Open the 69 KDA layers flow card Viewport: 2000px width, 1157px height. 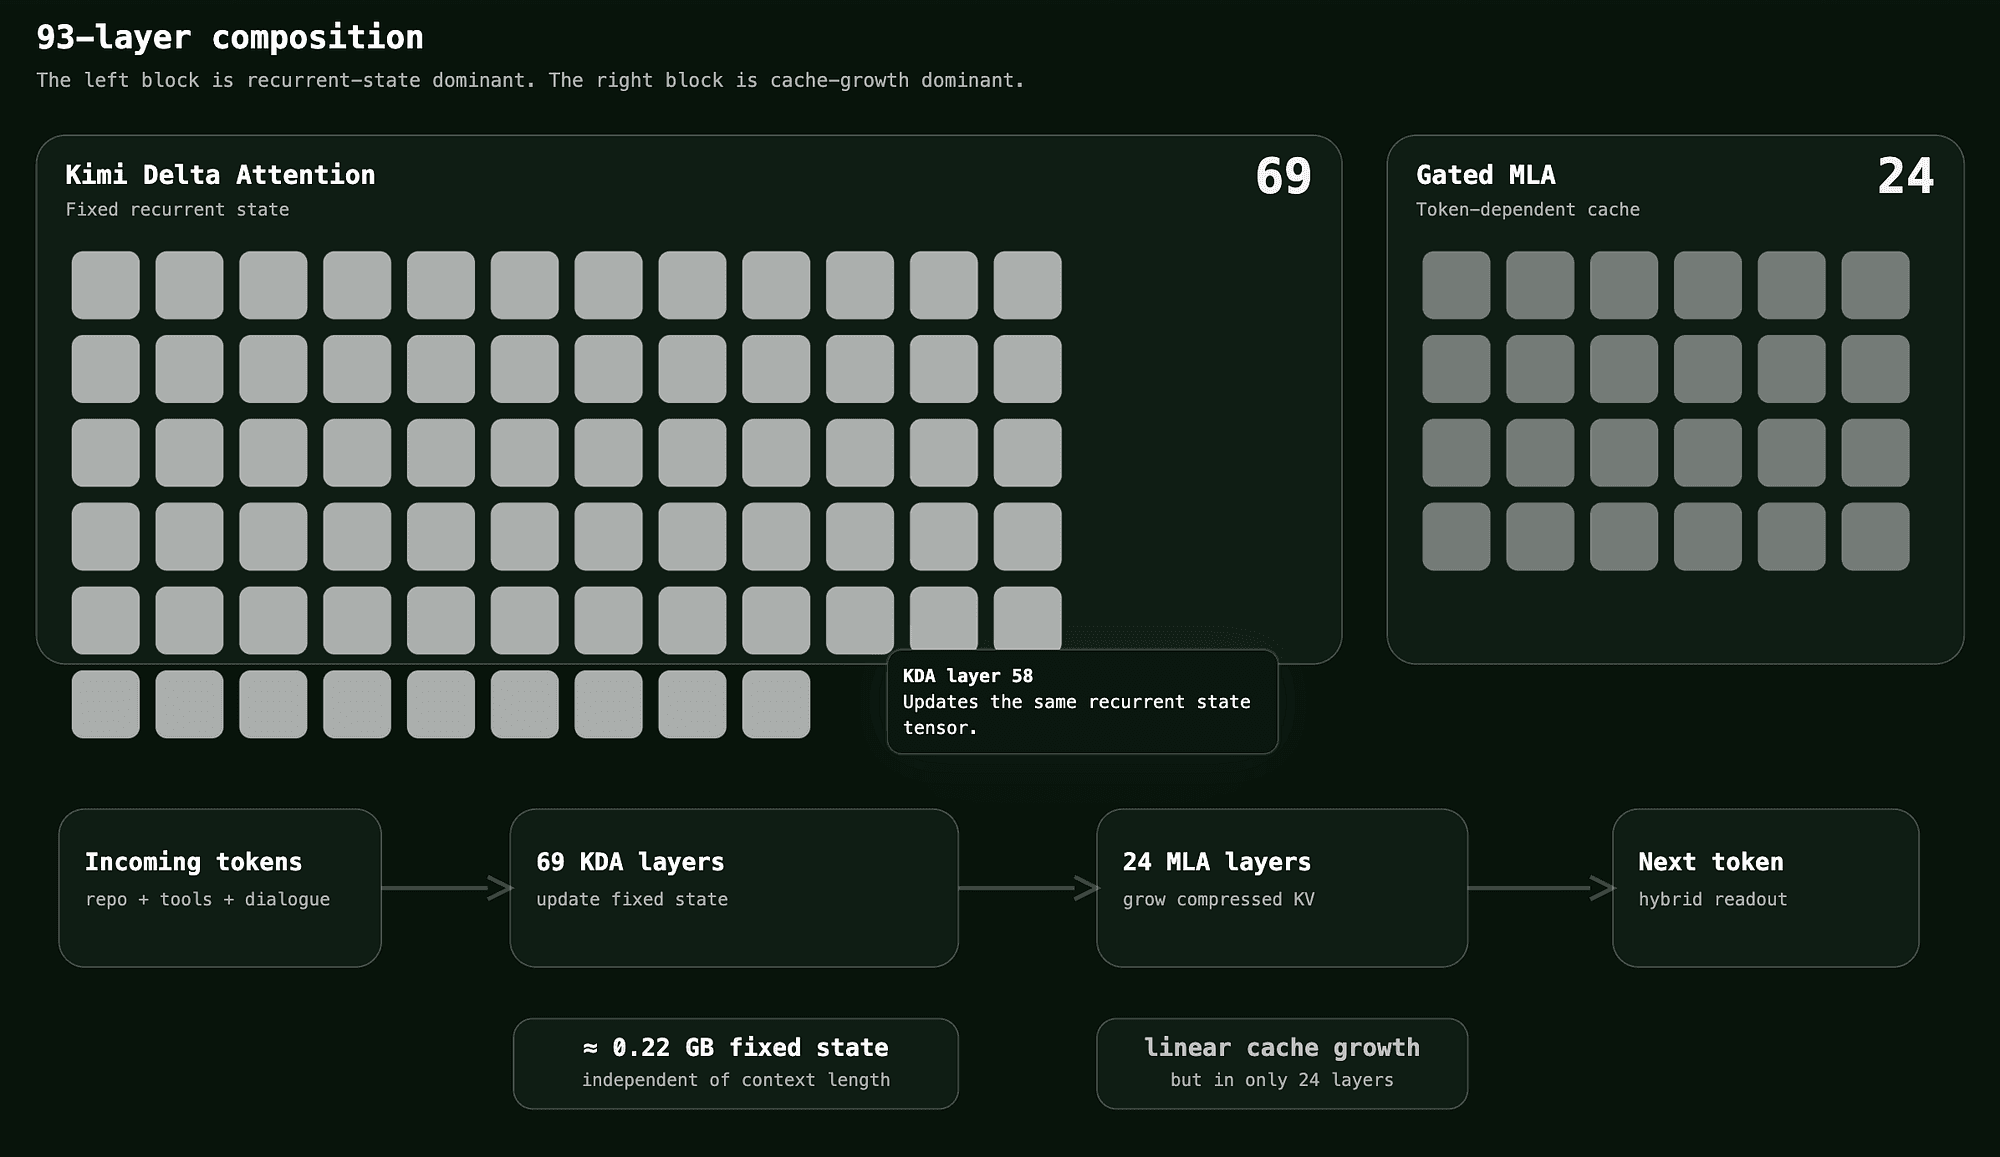pos(734,888)
